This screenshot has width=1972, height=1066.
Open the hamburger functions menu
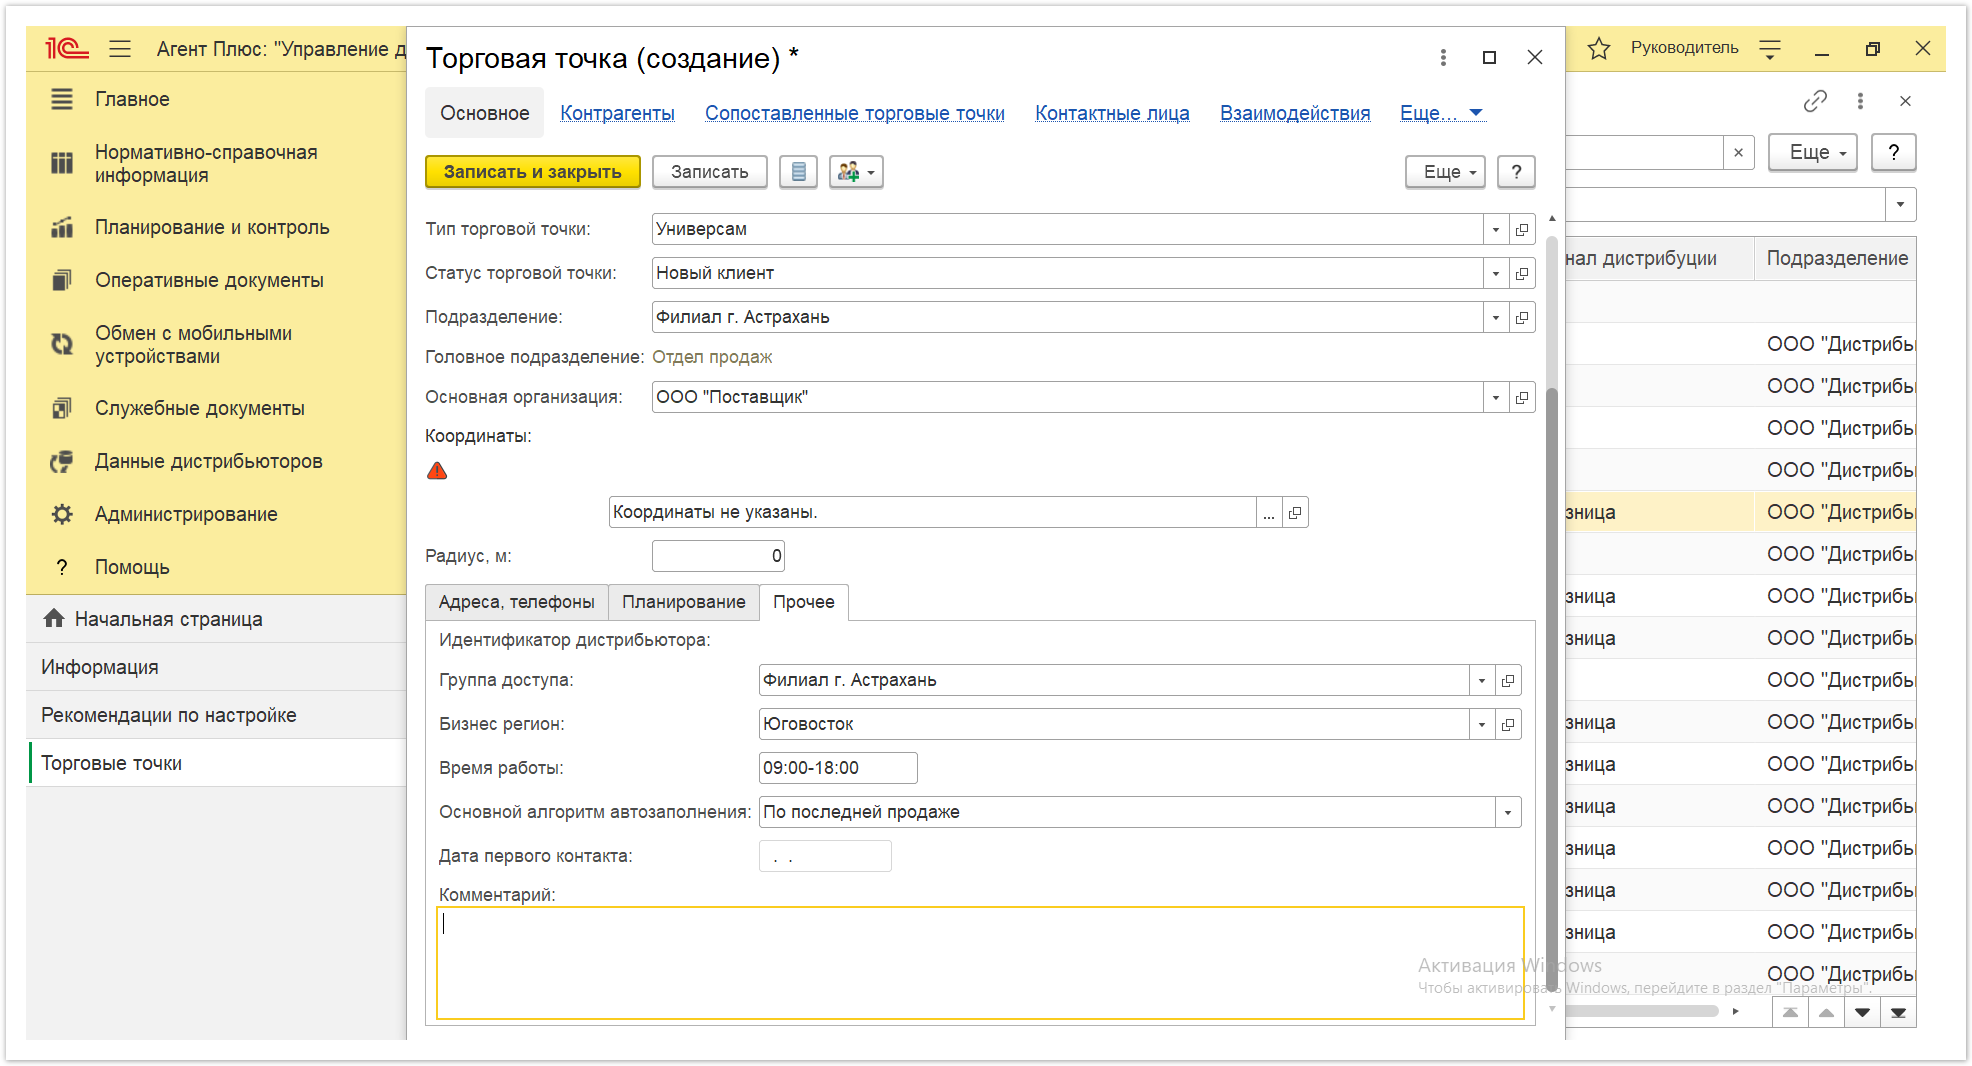coord(120,48)
